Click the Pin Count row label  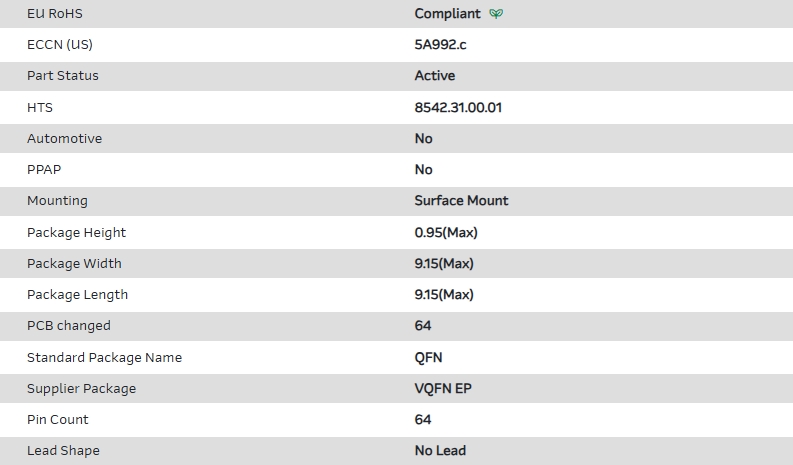(58, 420)
